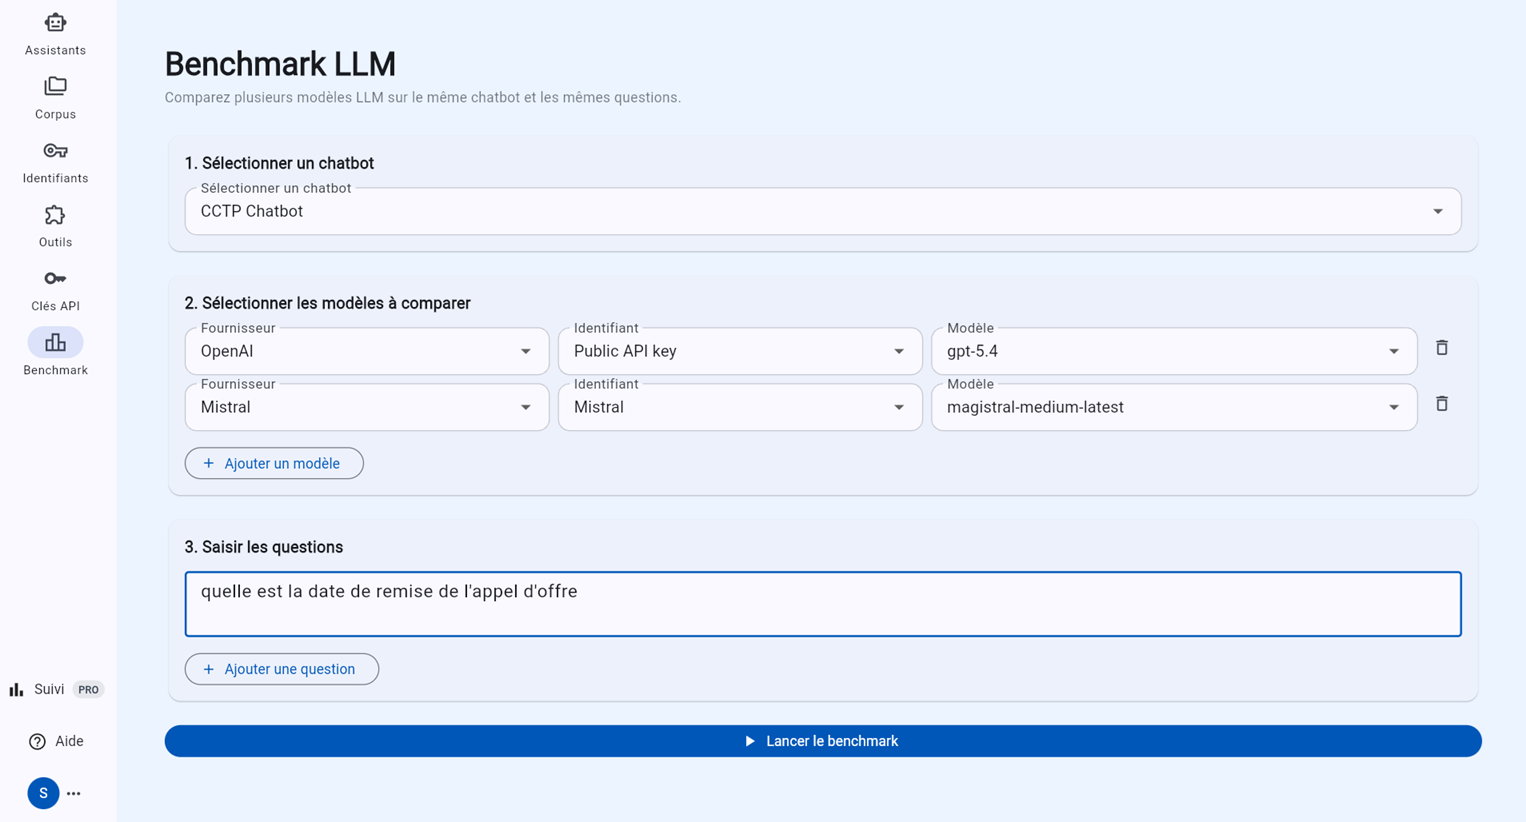The image size is (1526, 822).
Task: Open the three-dot menu beside avatar
Action: [x=74, y=793]
